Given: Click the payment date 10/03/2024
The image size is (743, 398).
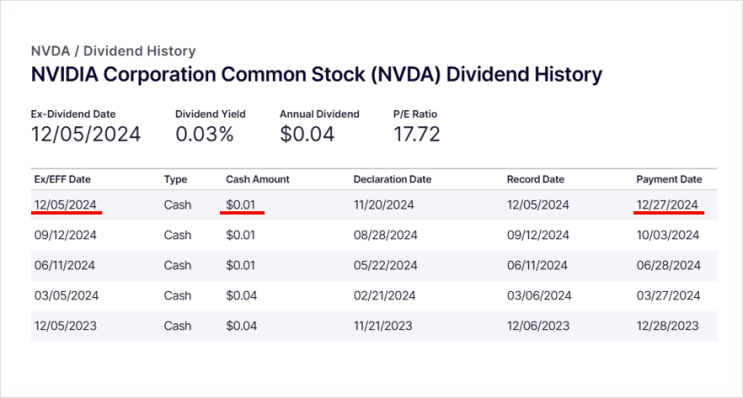Looking at the screenshot, I should 668,235.
